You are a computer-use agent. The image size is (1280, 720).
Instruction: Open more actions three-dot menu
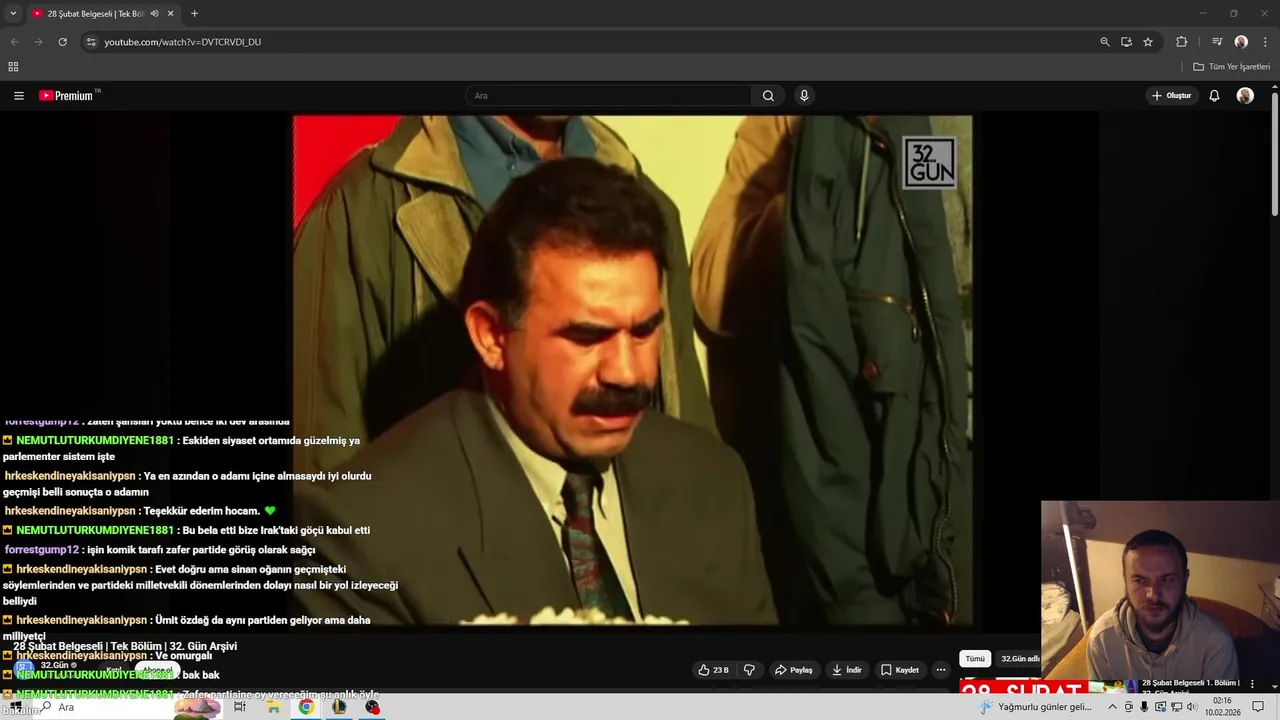940,670
